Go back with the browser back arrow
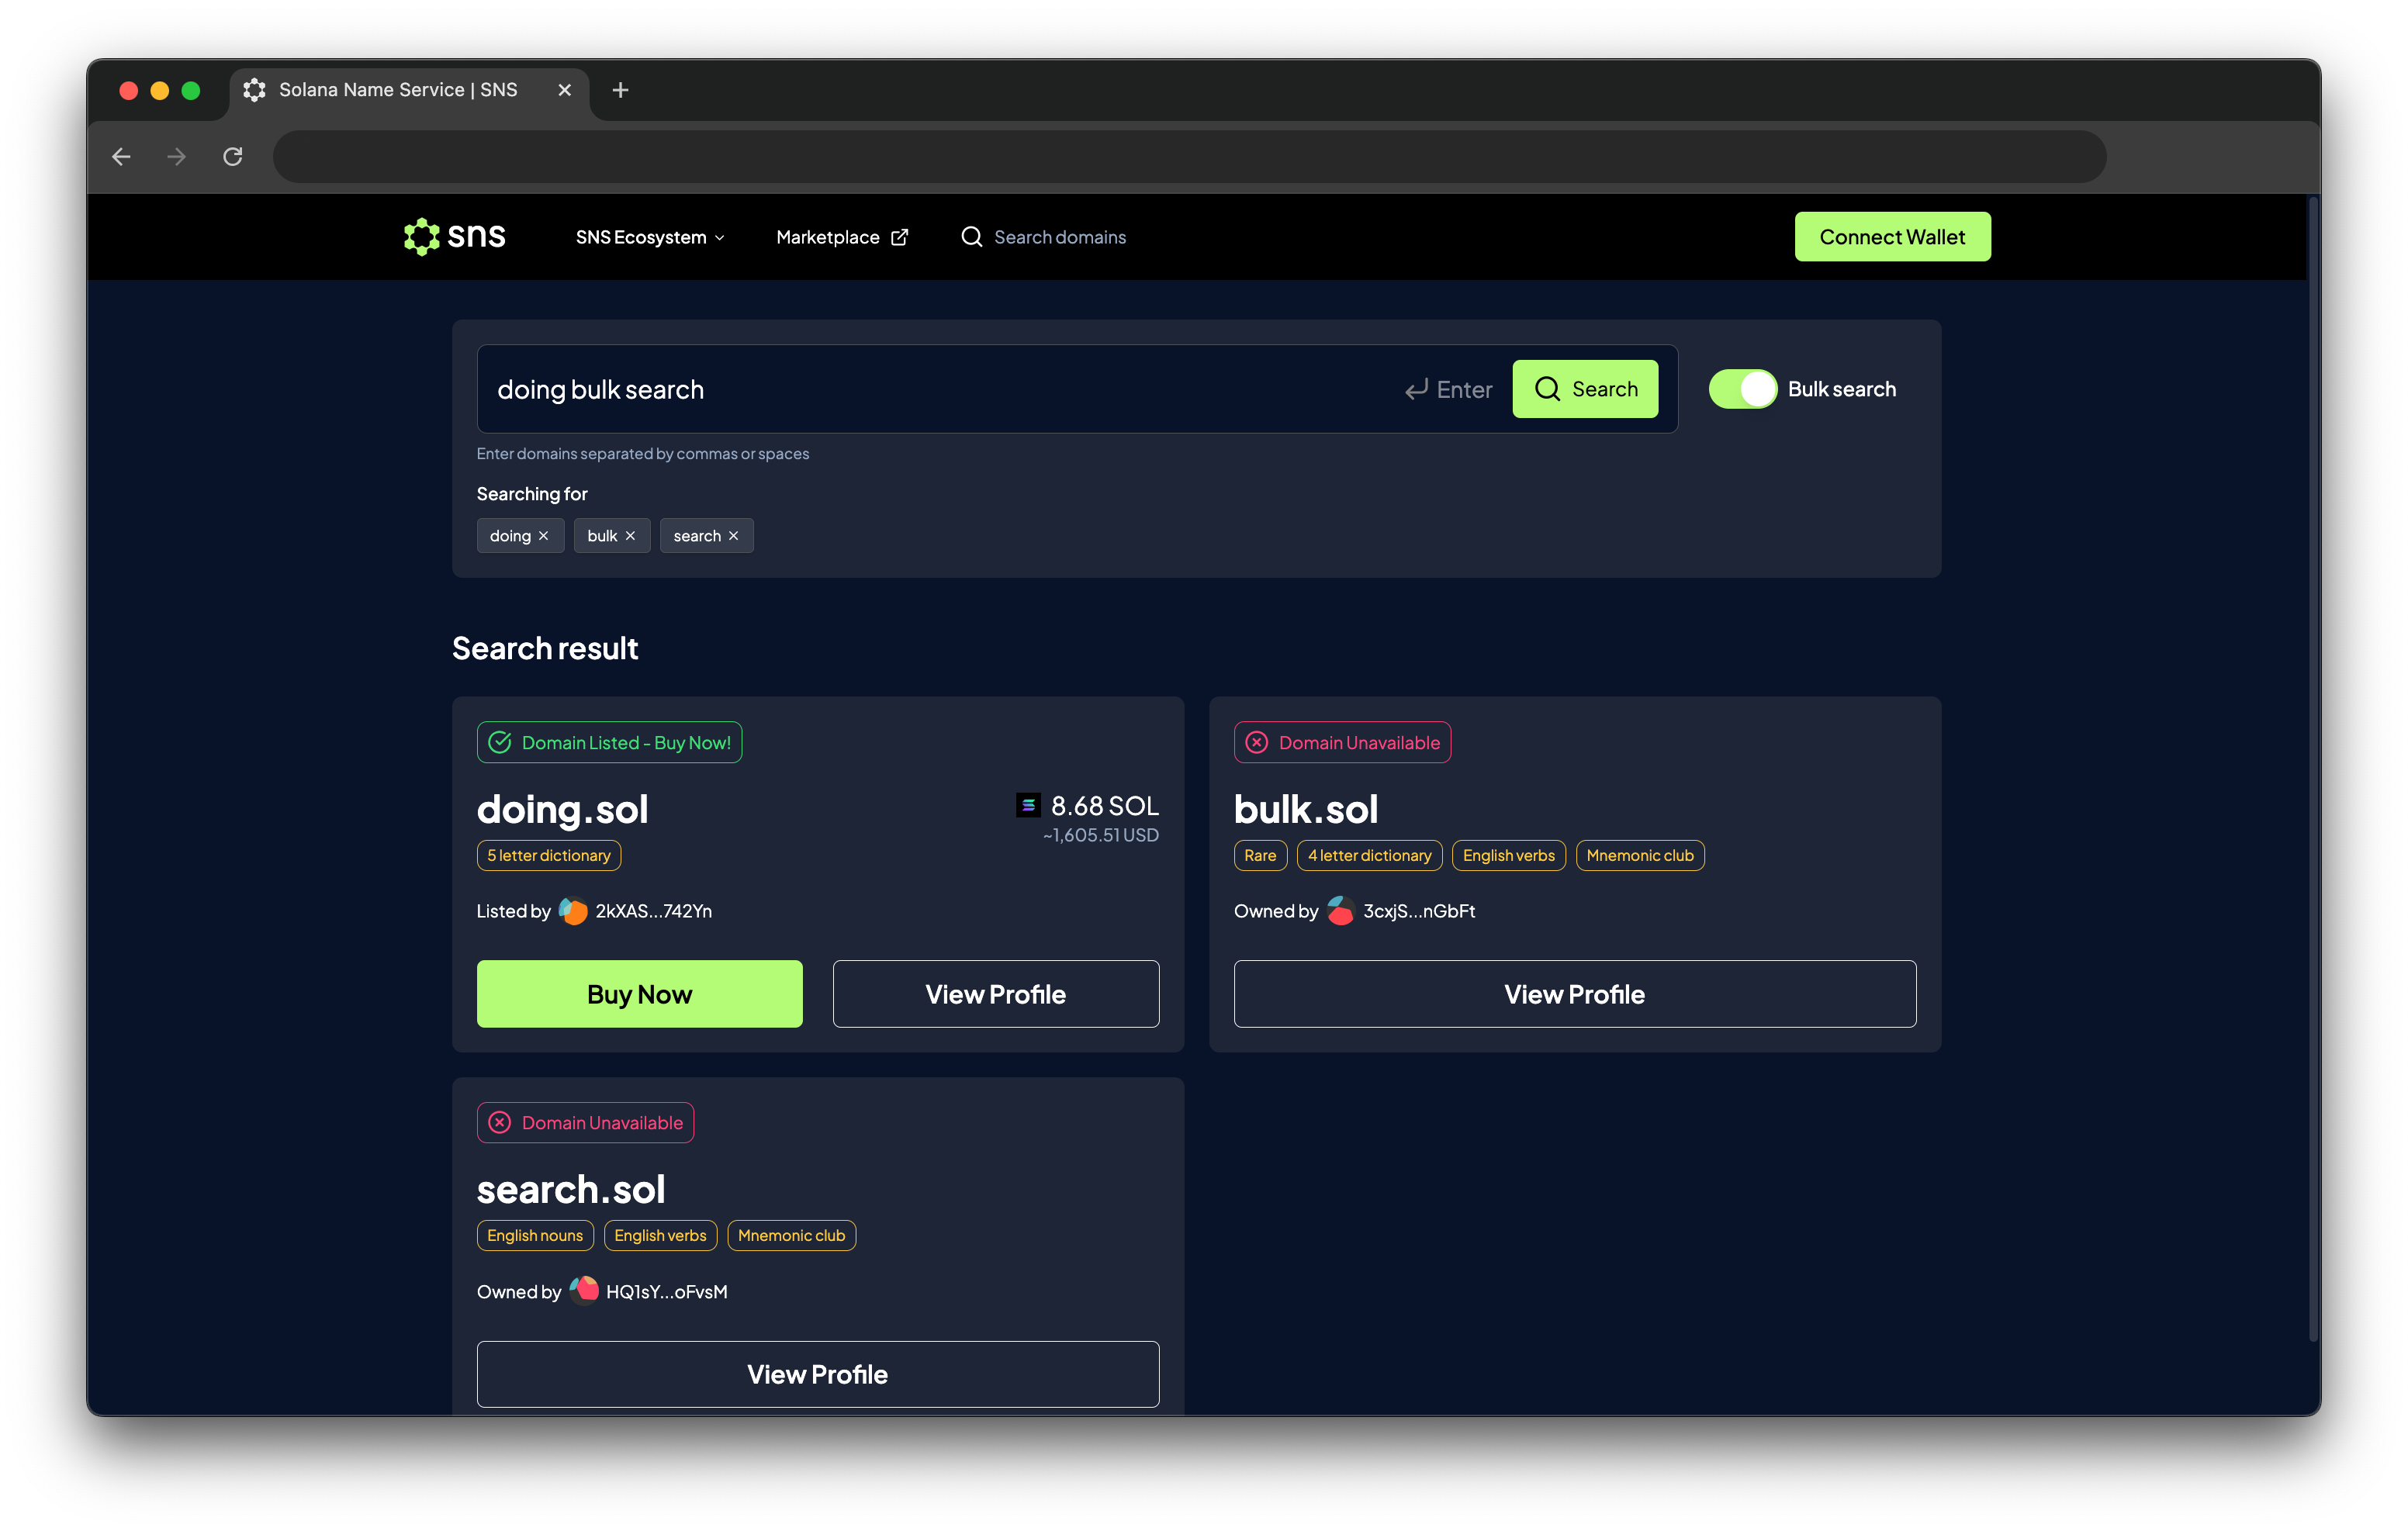 click(122, 157)
